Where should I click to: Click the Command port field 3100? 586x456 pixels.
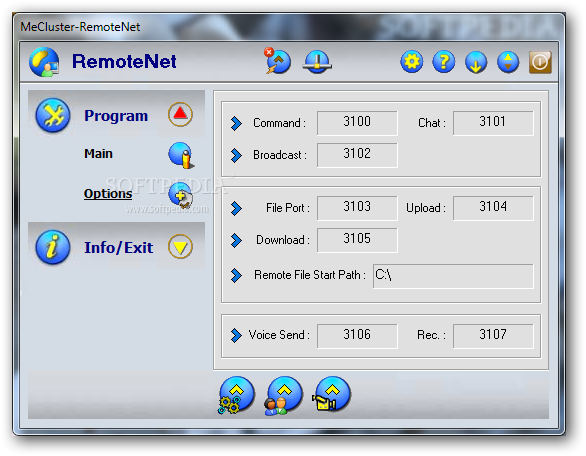pyautogui.click(x=357, y=123)
